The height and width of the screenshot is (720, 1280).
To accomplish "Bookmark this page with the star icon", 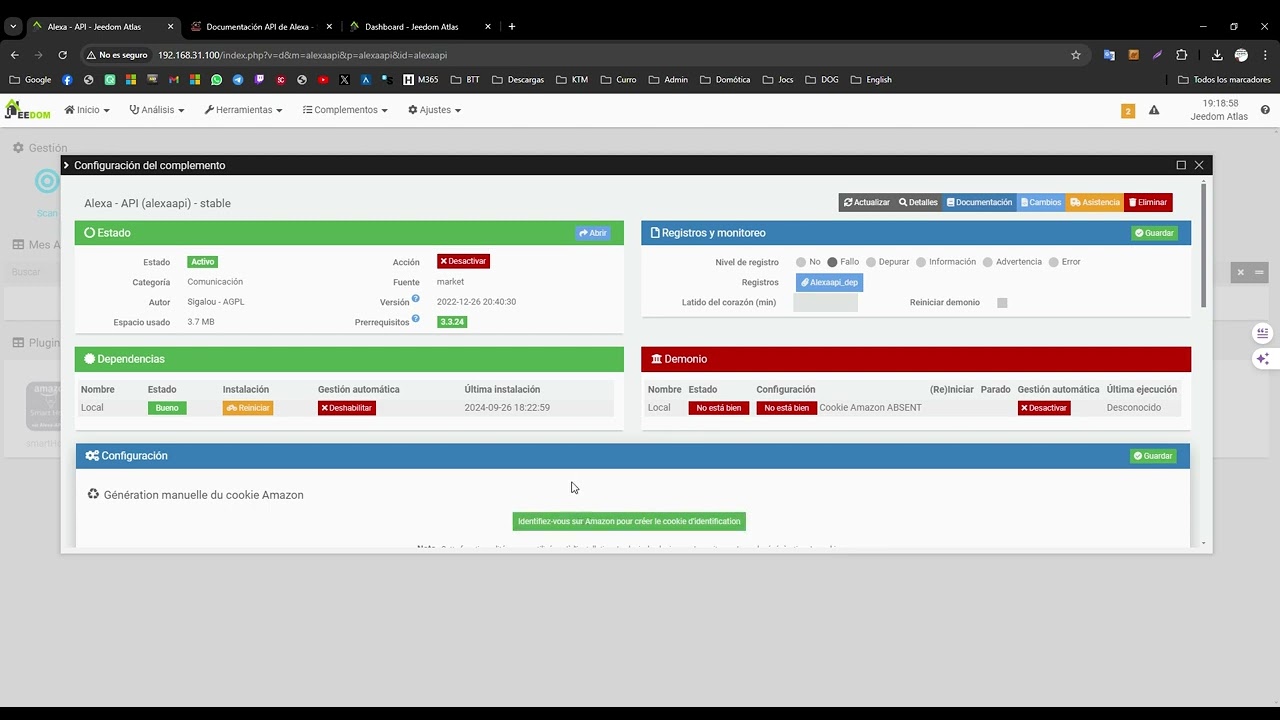I will tap(1076, 55).
